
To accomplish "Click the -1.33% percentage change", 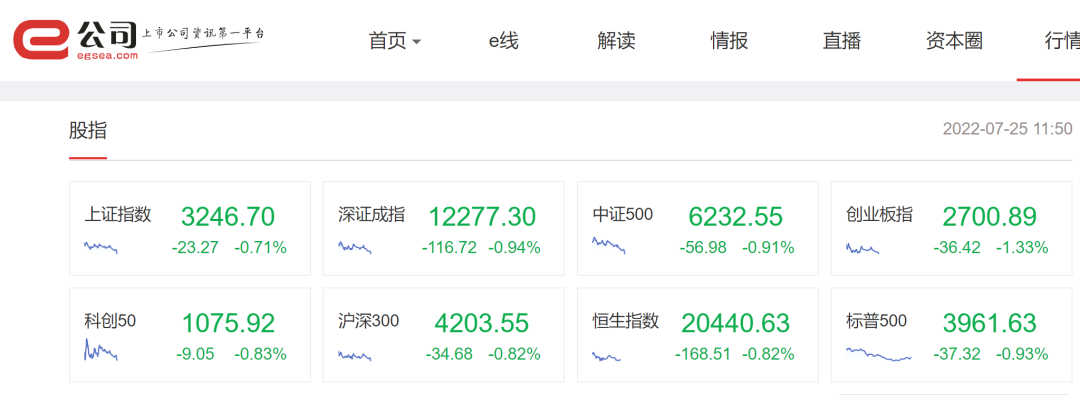I will pos(1022,247).
